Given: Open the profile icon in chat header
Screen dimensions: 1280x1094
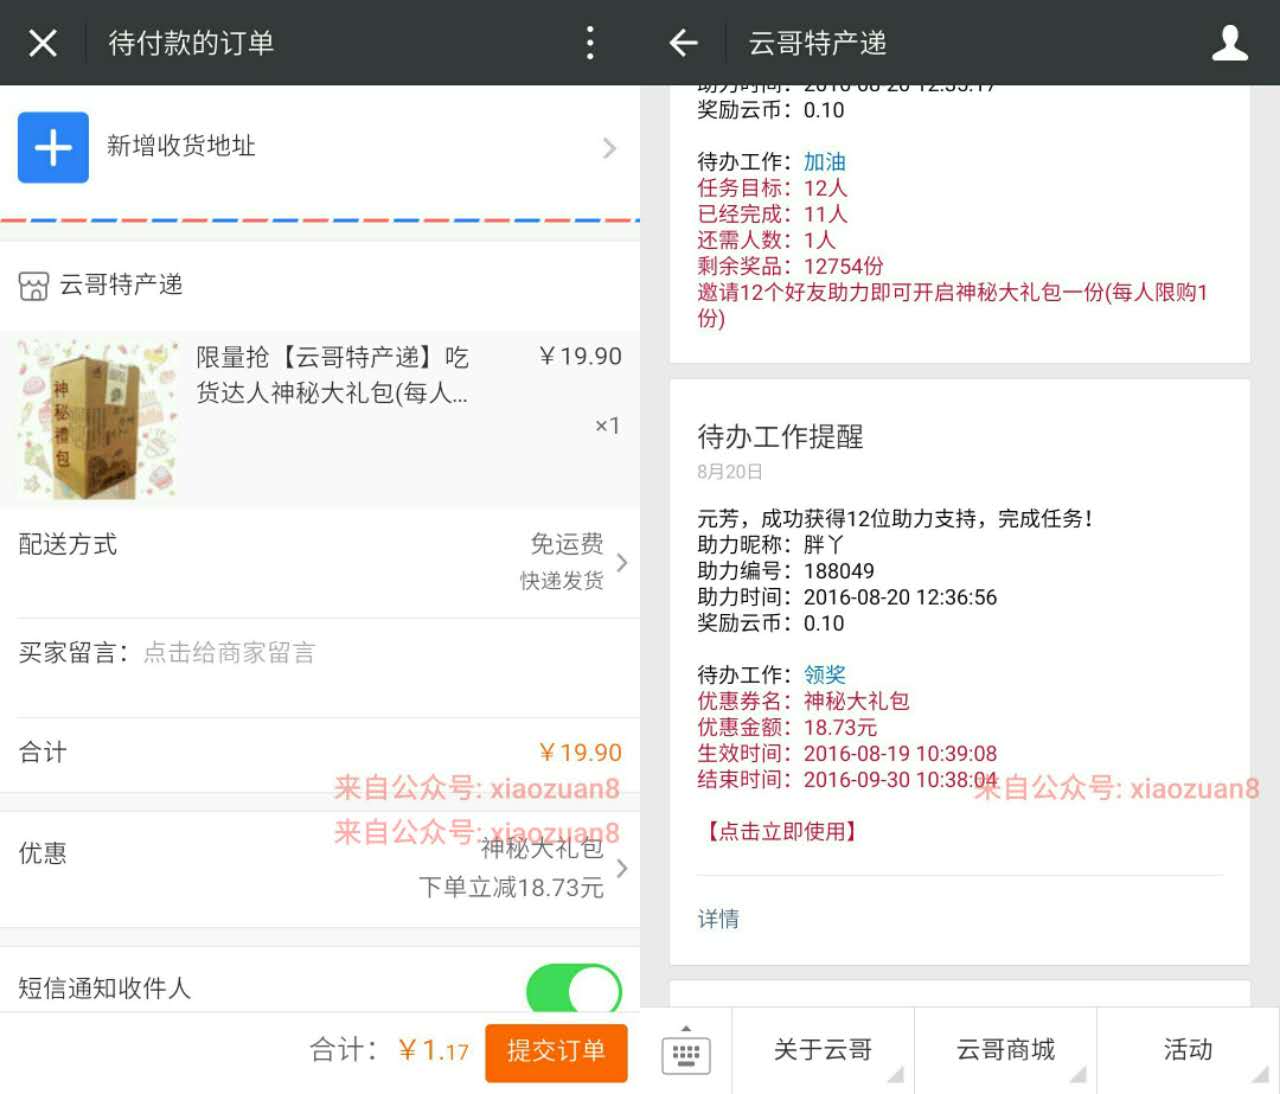Looking at the screenshot, I should click(1230, 43).
